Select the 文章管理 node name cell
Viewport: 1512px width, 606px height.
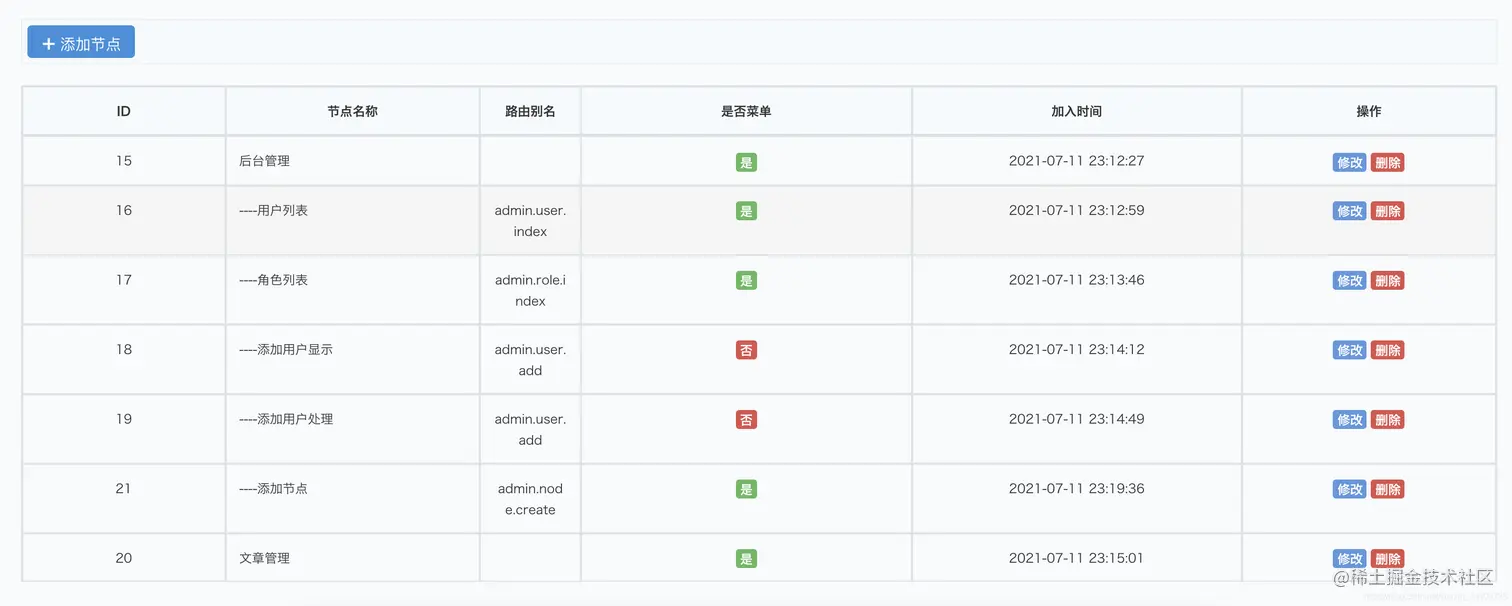[x=352, y=557]
